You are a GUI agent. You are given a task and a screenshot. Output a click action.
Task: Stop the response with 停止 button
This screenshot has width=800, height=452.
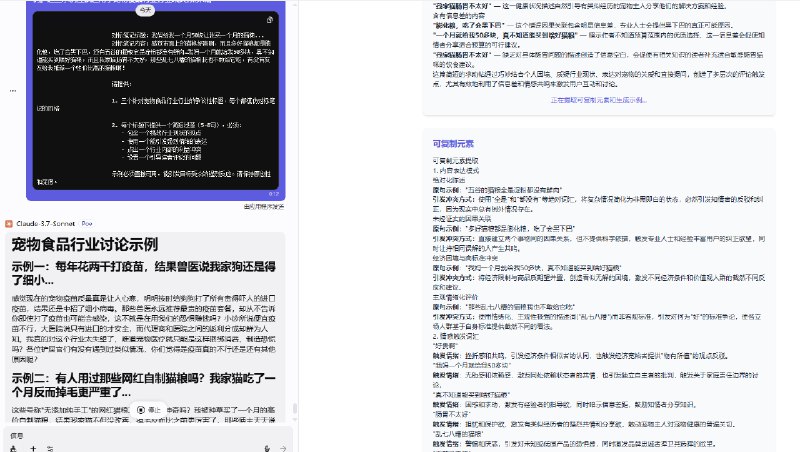[x=149, y=410]
